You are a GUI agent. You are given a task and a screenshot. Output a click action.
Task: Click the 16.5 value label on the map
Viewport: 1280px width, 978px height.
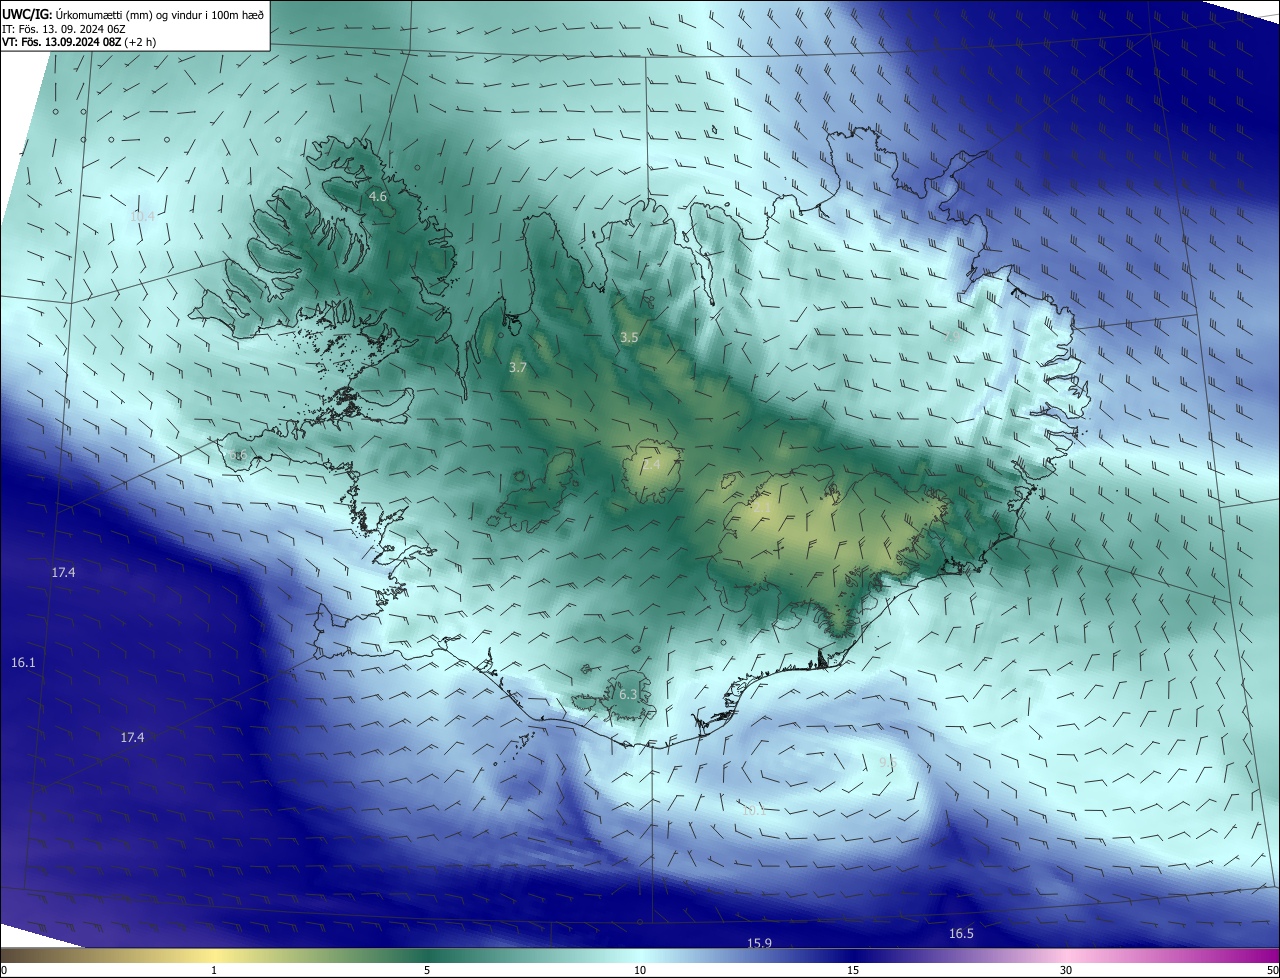click(x=961, y=933)
